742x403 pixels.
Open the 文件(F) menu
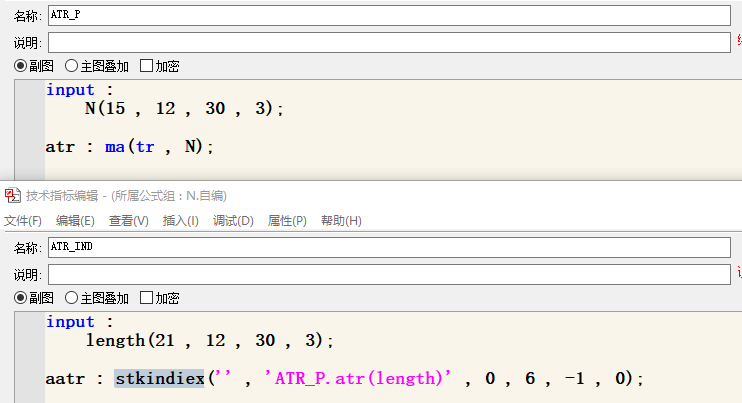23,221
